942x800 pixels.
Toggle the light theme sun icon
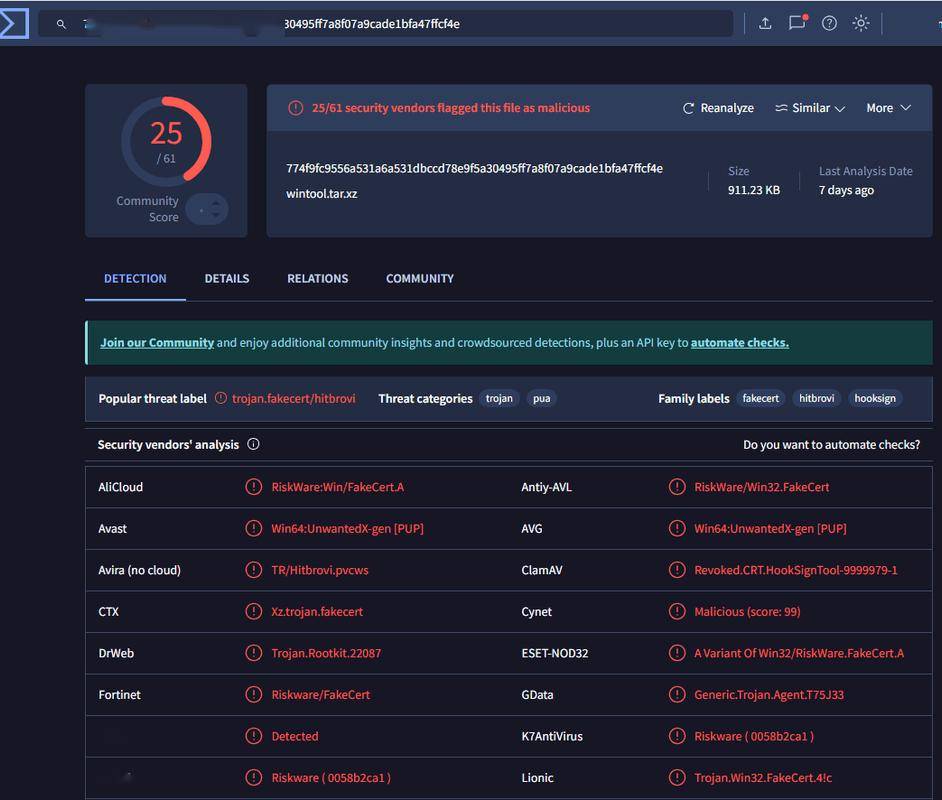coord(861,23)
